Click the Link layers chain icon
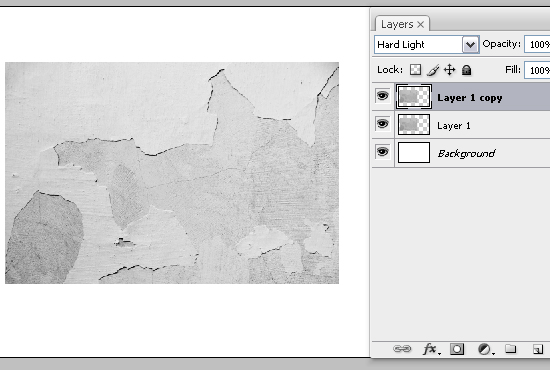The height and width of the screenshot is (370, 550). (x=402, y=349)
